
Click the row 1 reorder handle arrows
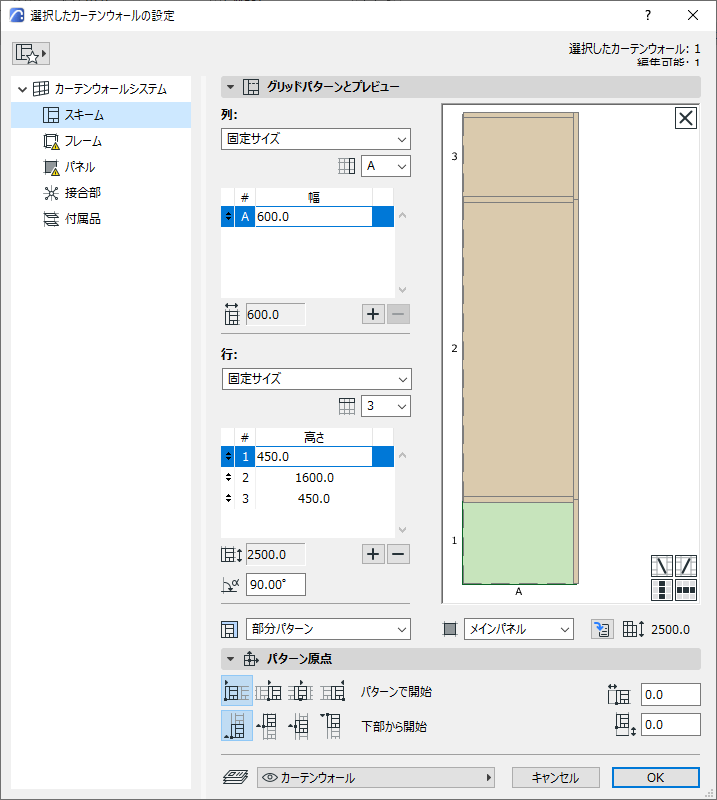tap(228, 457)
